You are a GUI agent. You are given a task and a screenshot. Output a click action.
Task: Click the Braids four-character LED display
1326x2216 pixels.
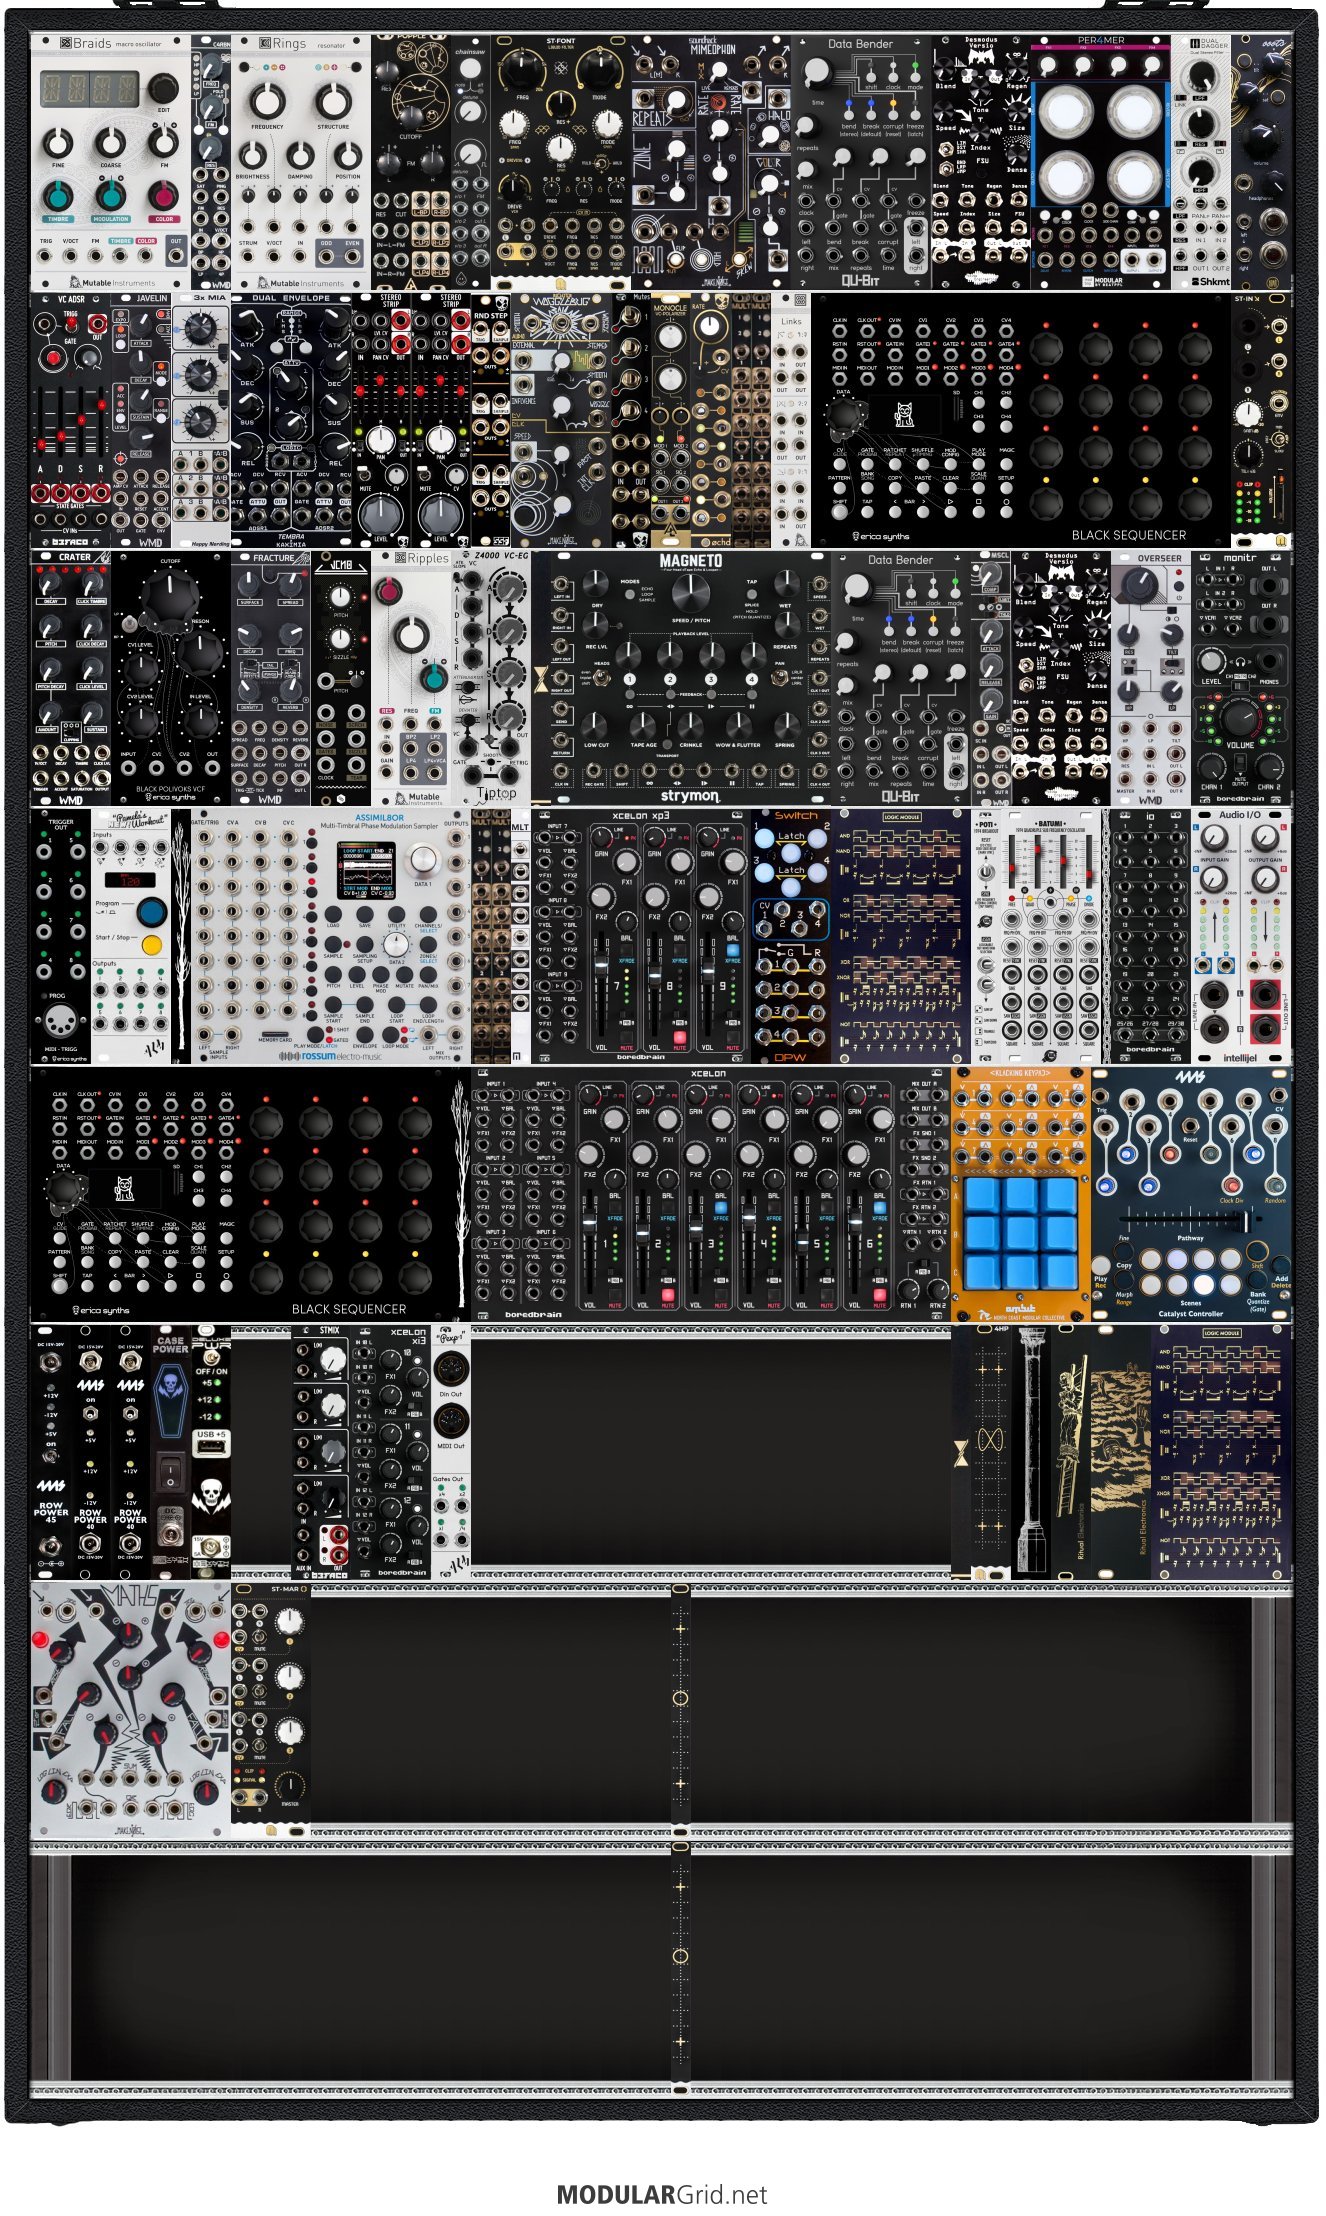(x=88, y=90)
